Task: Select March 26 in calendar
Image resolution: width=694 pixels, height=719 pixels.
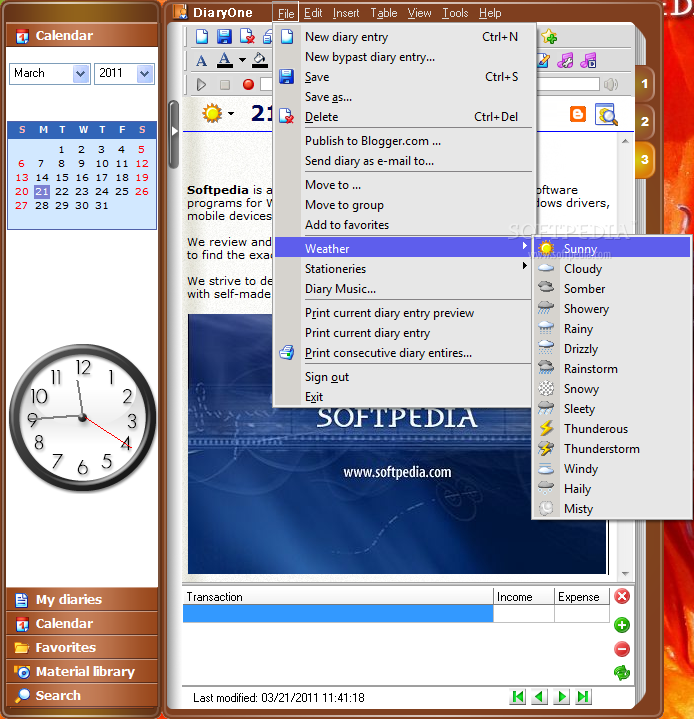Action: pyautogui.click(x=142, y=191)
